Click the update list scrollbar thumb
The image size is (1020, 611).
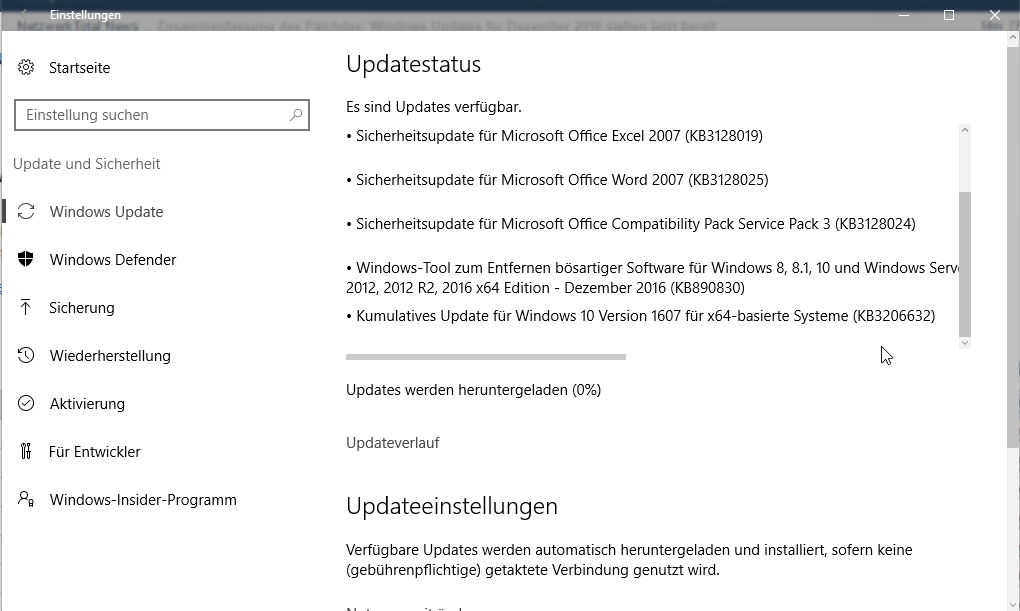(964, 262)
